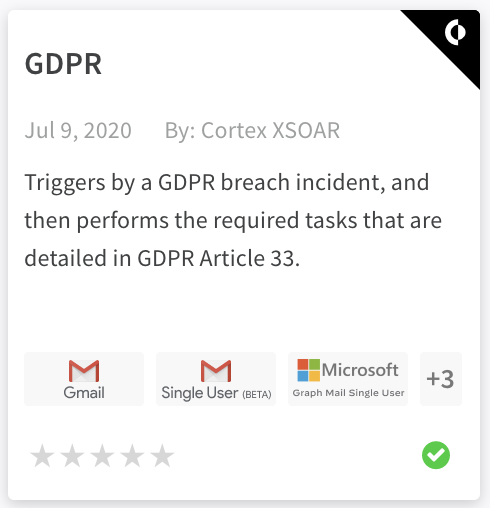Rate the pack four stars
The height and width of the screenshot is (508, 490).
pyautogui.click(x=132, y=455)
